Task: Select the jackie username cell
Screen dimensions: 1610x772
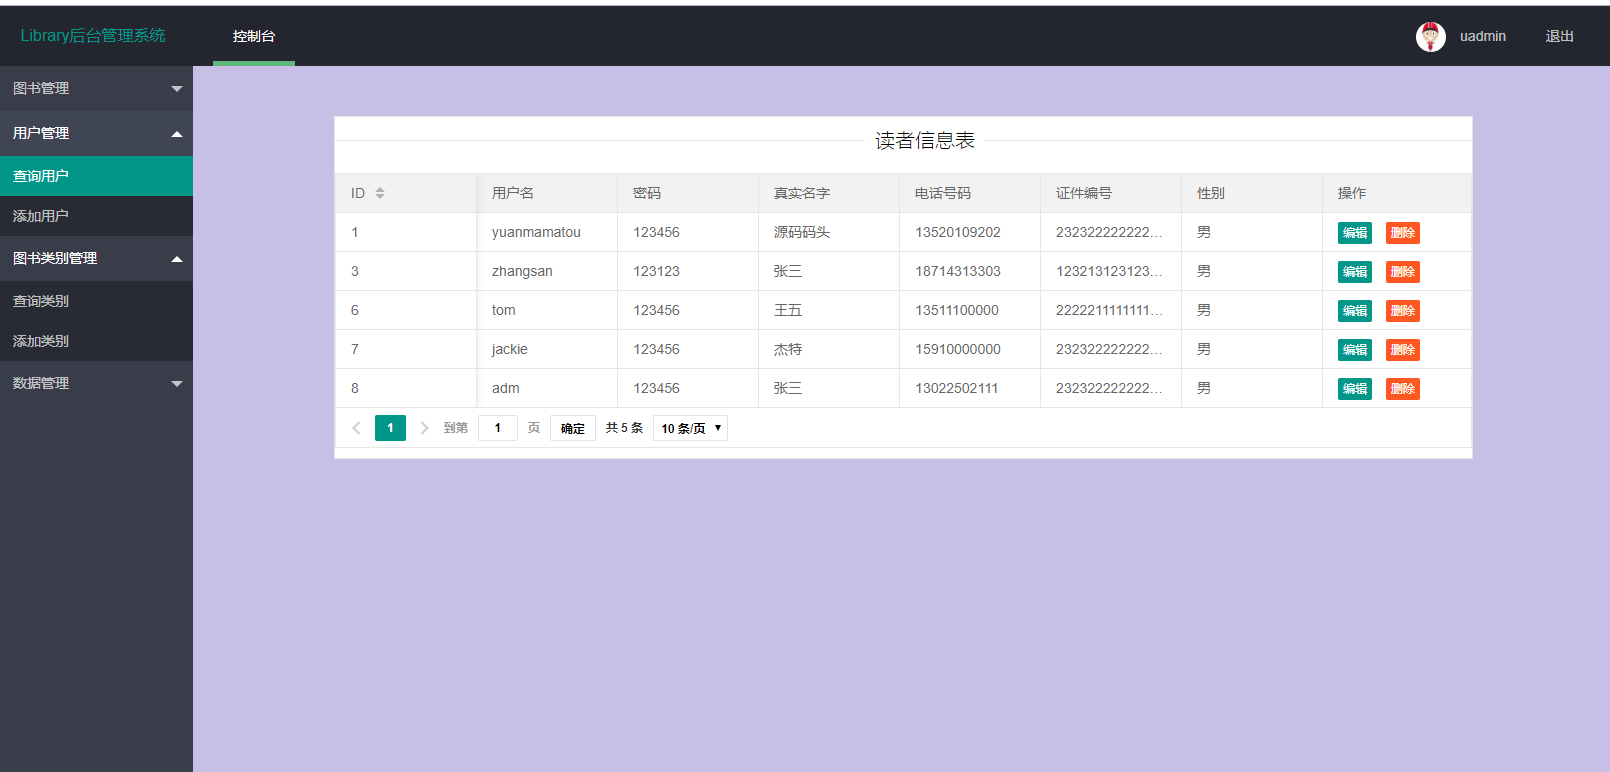Action: coord(547,349)
